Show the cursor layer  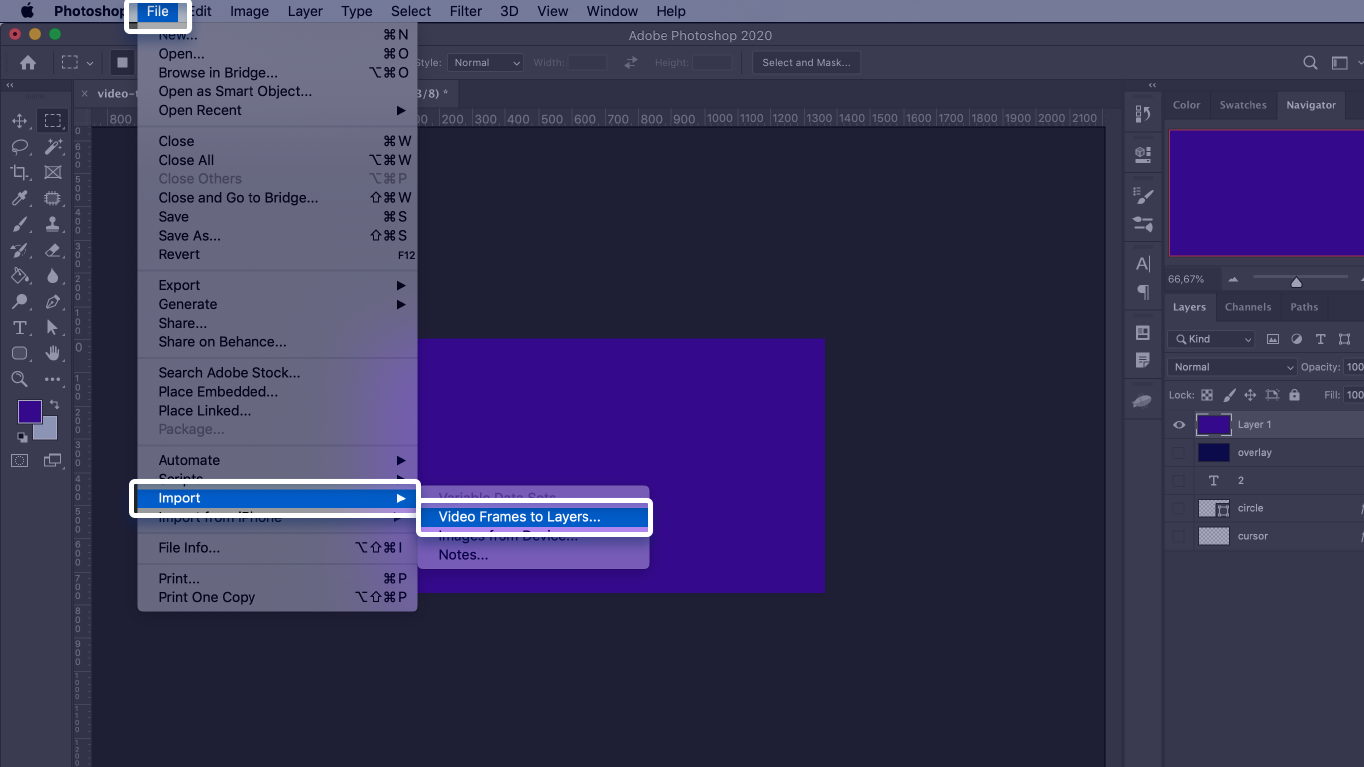click(1179, 536)
